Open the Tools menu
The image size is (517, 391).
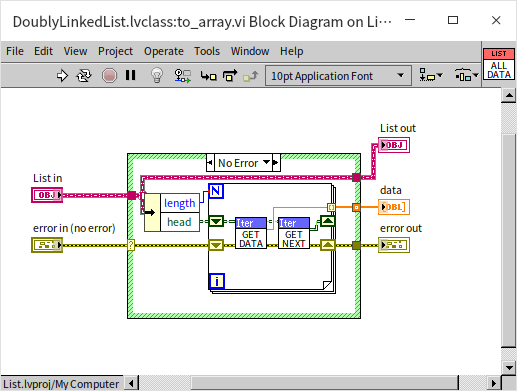pos(207,51)
